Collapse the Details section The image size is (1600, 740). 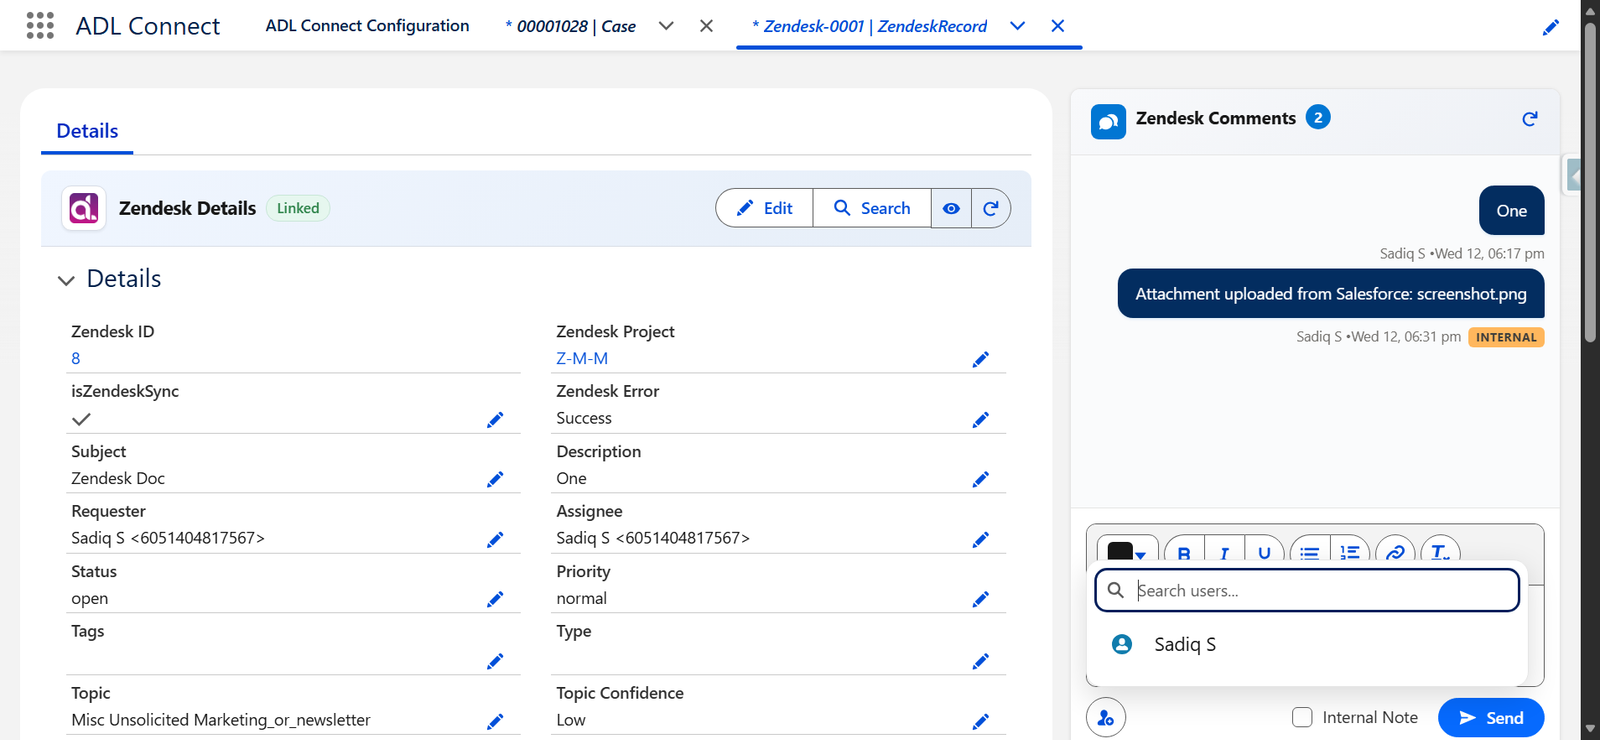click(x=66, y=280)
